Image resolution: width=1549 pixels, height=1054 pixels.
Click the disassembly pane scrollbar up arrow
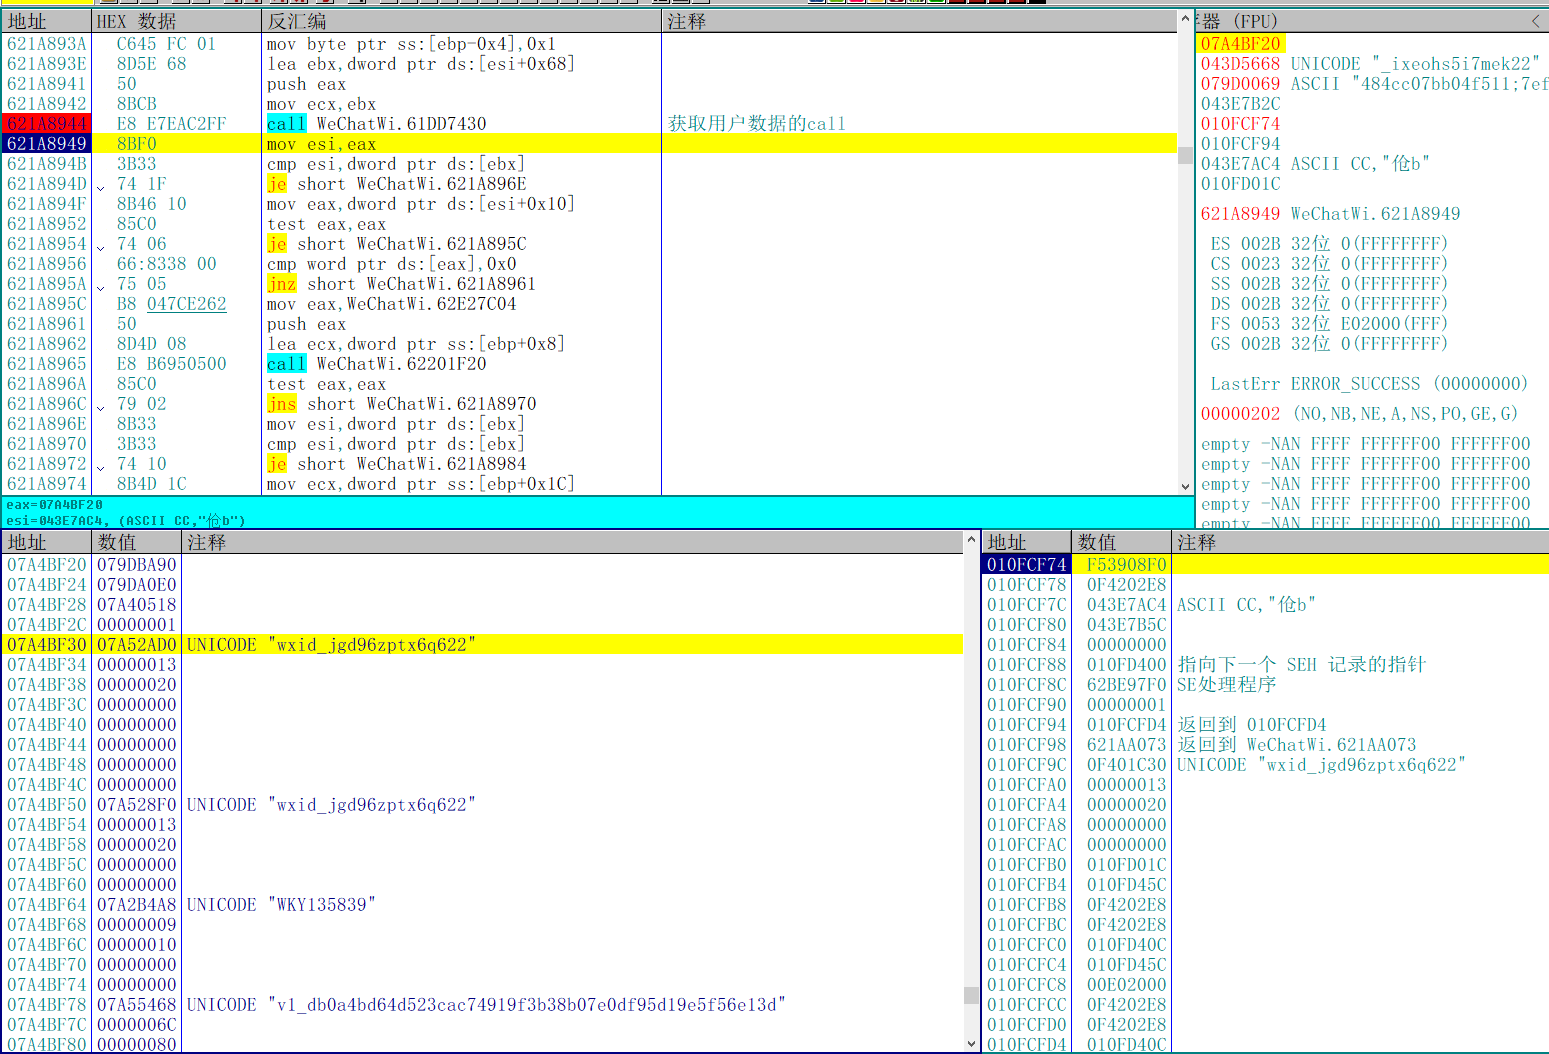pos(1186,19)
